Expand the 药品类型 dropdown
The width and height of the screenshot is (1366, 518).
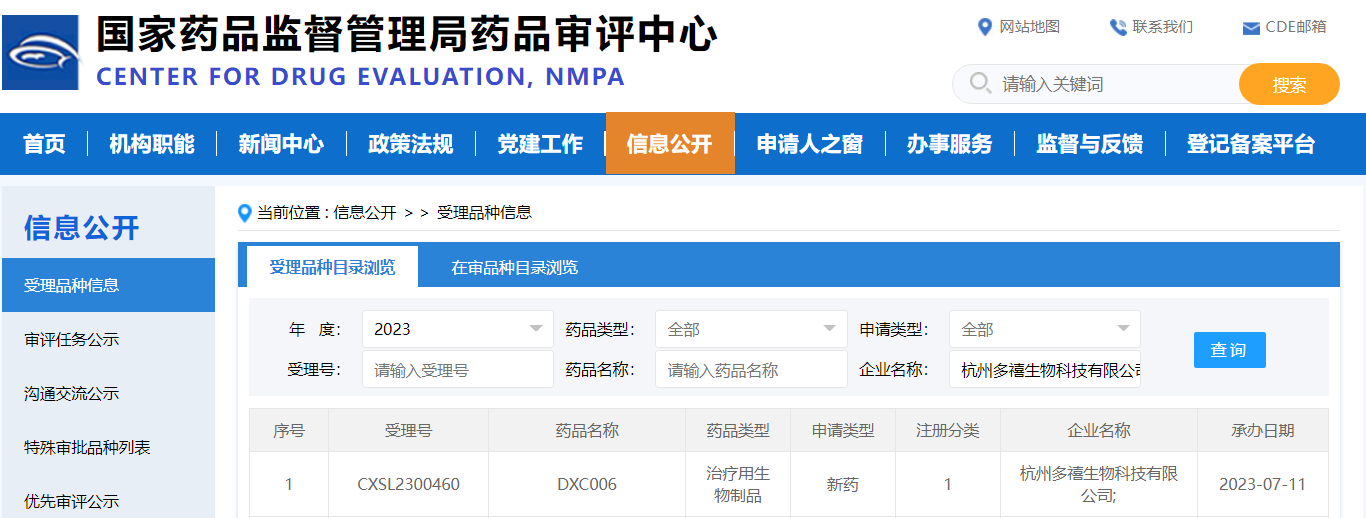tap(750, 329)
